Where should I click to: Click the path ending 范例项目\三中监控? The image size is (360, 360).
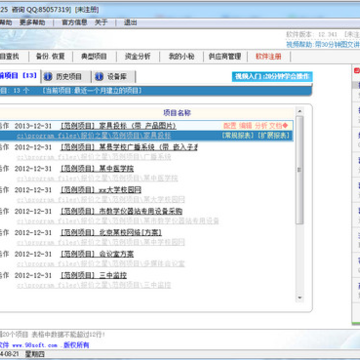click(94, 285)
